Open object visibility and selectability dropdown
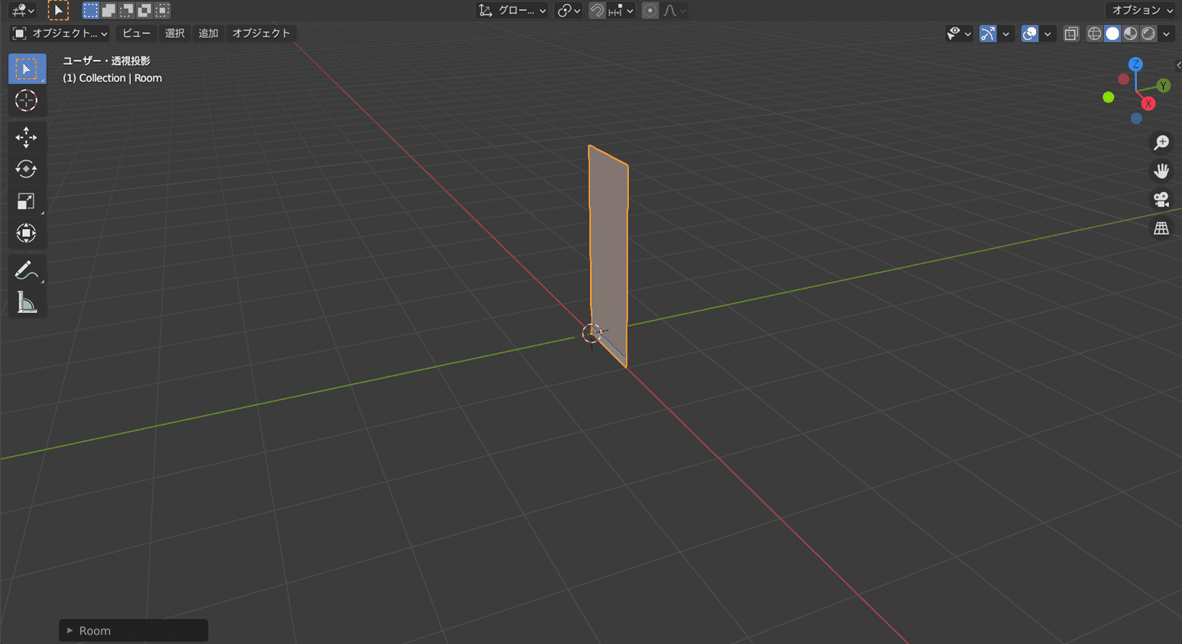This screenshot has width=1182, height=644. (x=959, y=33)
